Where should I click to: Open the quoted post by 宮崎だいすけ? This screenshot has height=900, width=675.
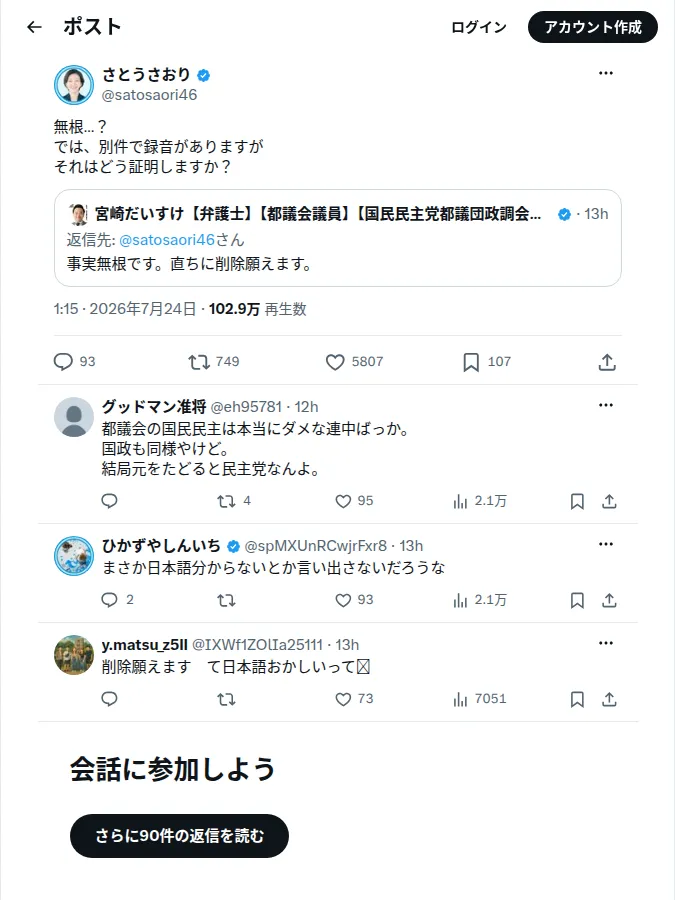coord(338,238)
